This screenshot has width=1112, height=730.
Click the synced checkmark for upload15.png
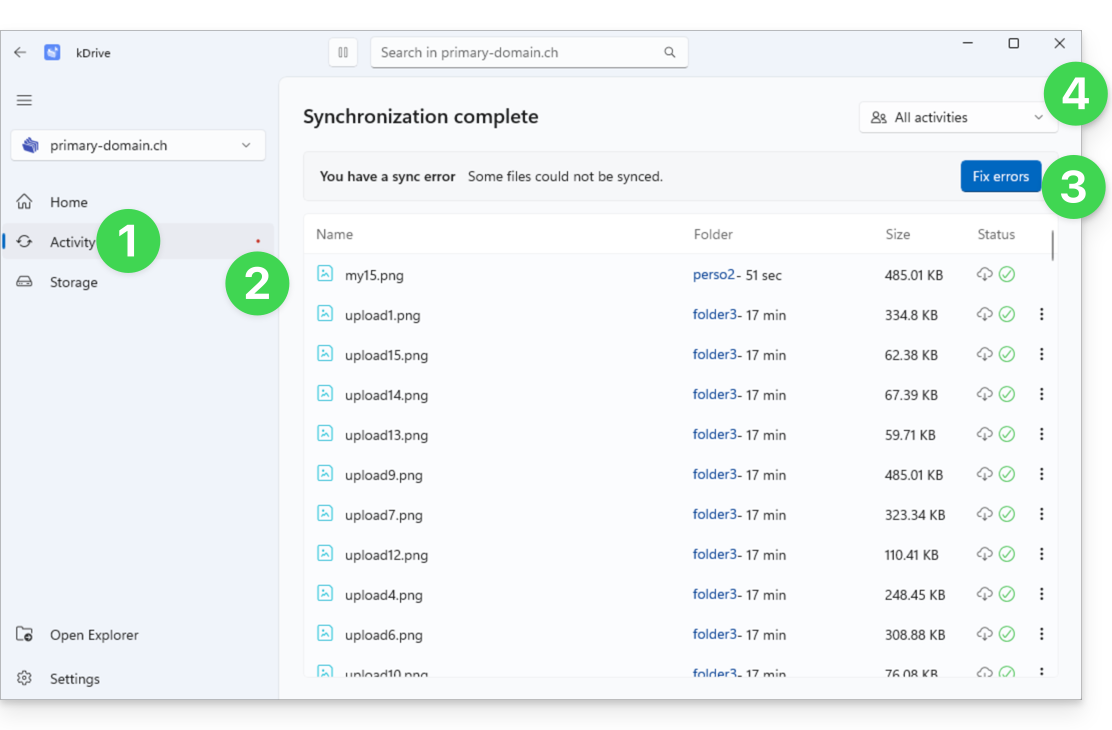1007,354
